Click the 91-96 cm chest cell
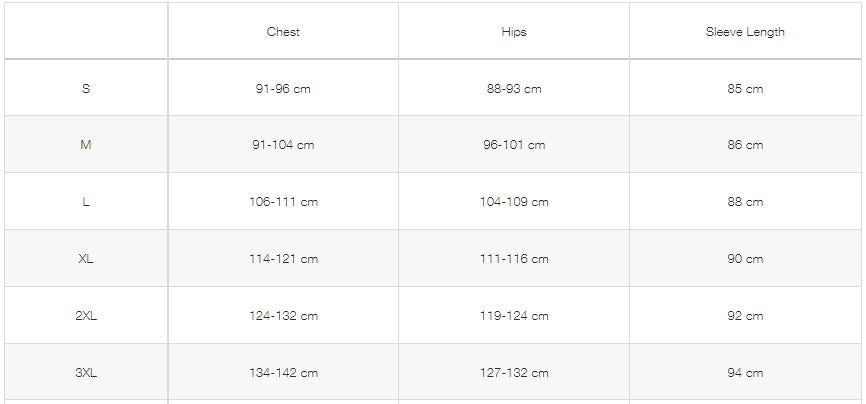The height and width of the screenshot is (404, 866). coord(283,89)
